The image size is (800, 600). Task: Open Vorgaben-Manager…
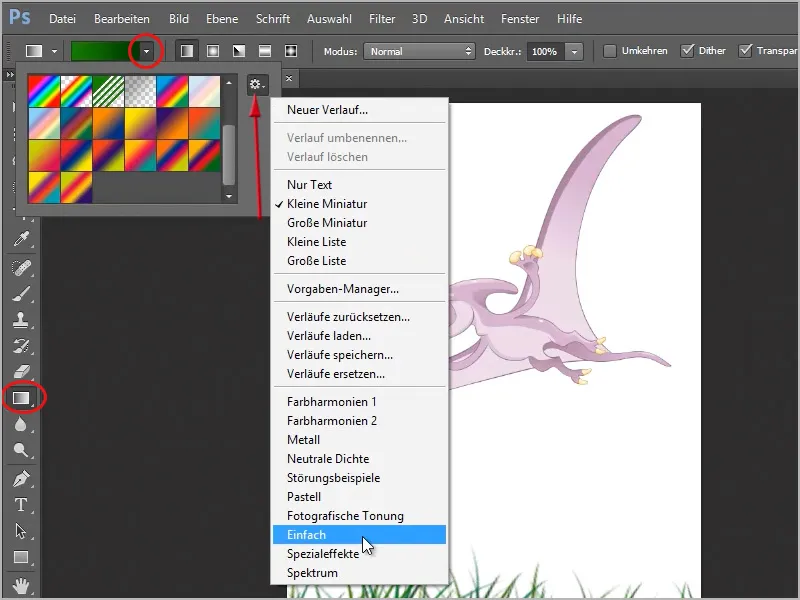359,289
